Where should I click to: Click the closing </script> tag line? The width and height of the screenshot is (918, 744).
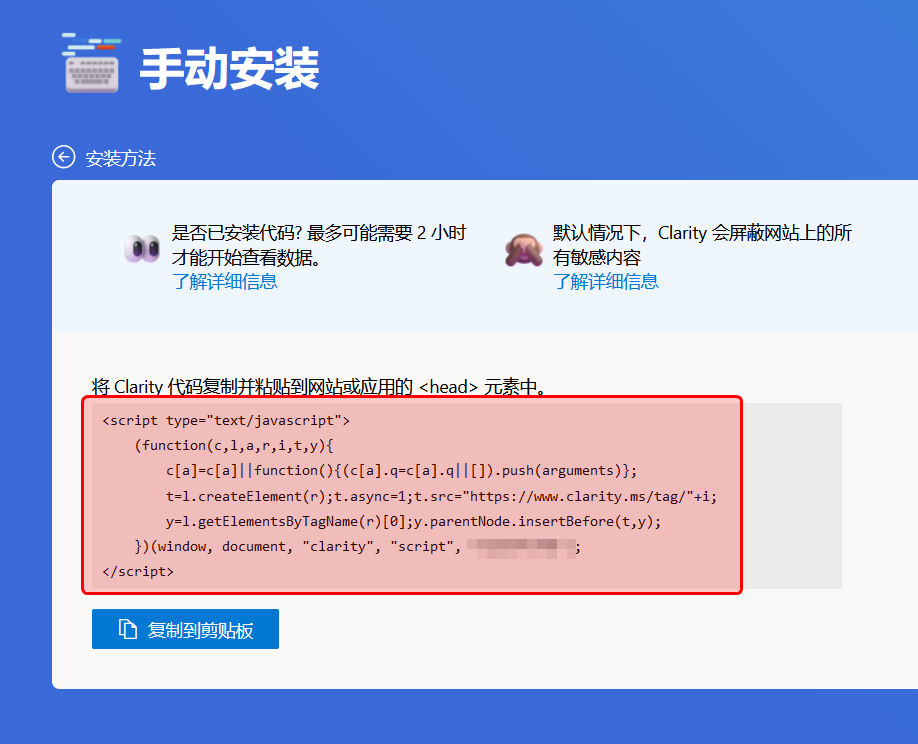click(138, 572)
